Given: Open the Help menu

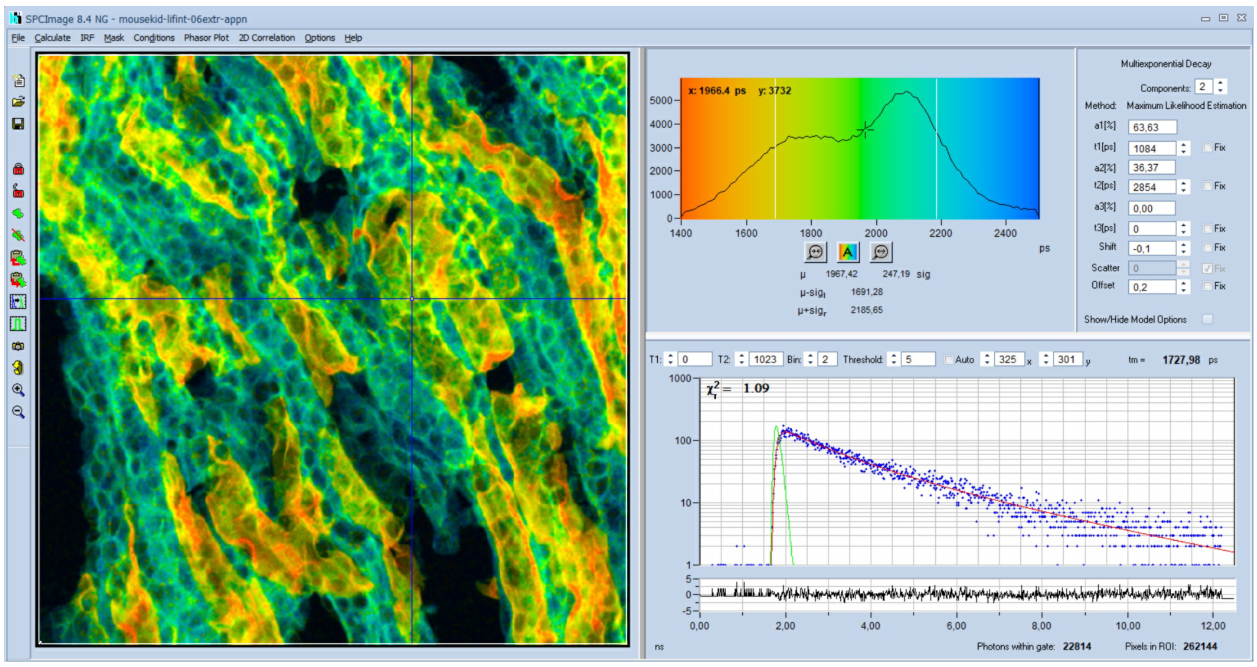Looking at the screenshot, I should click(353, 38).
